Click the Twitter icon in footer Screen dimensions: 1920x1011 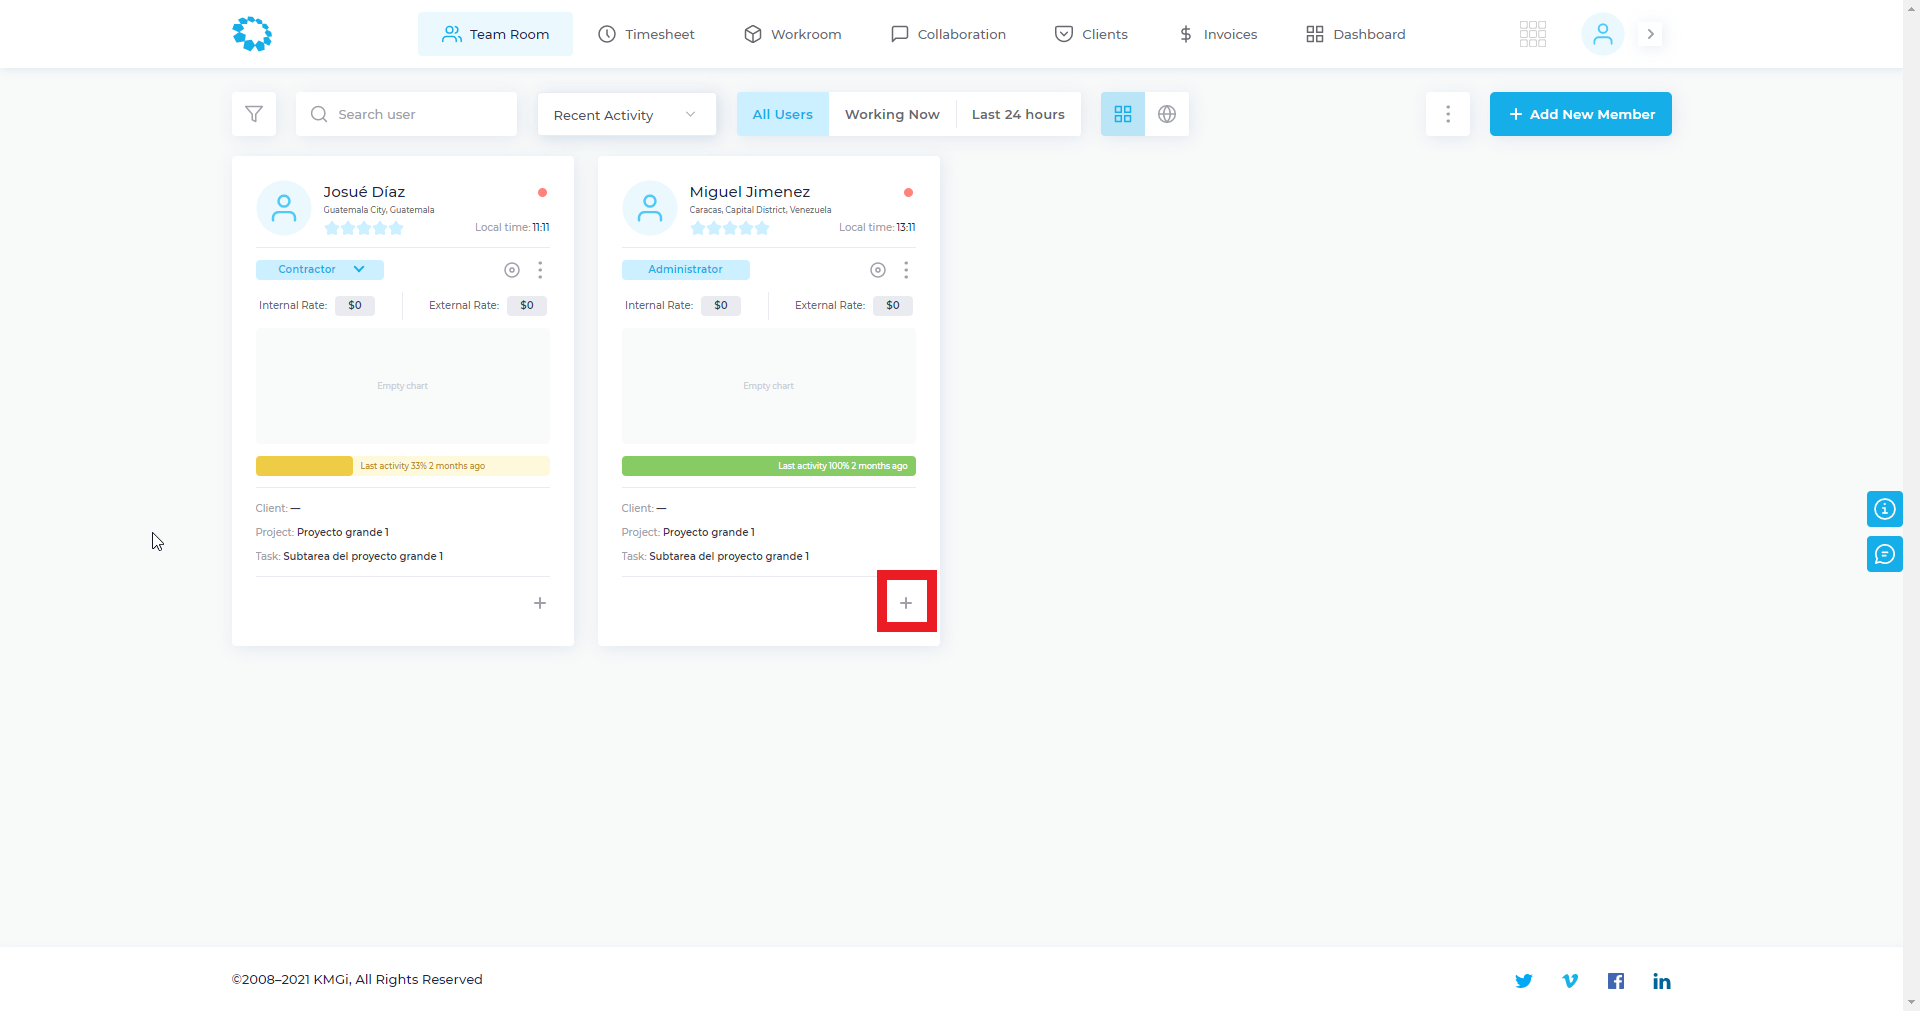(1523, 981)
